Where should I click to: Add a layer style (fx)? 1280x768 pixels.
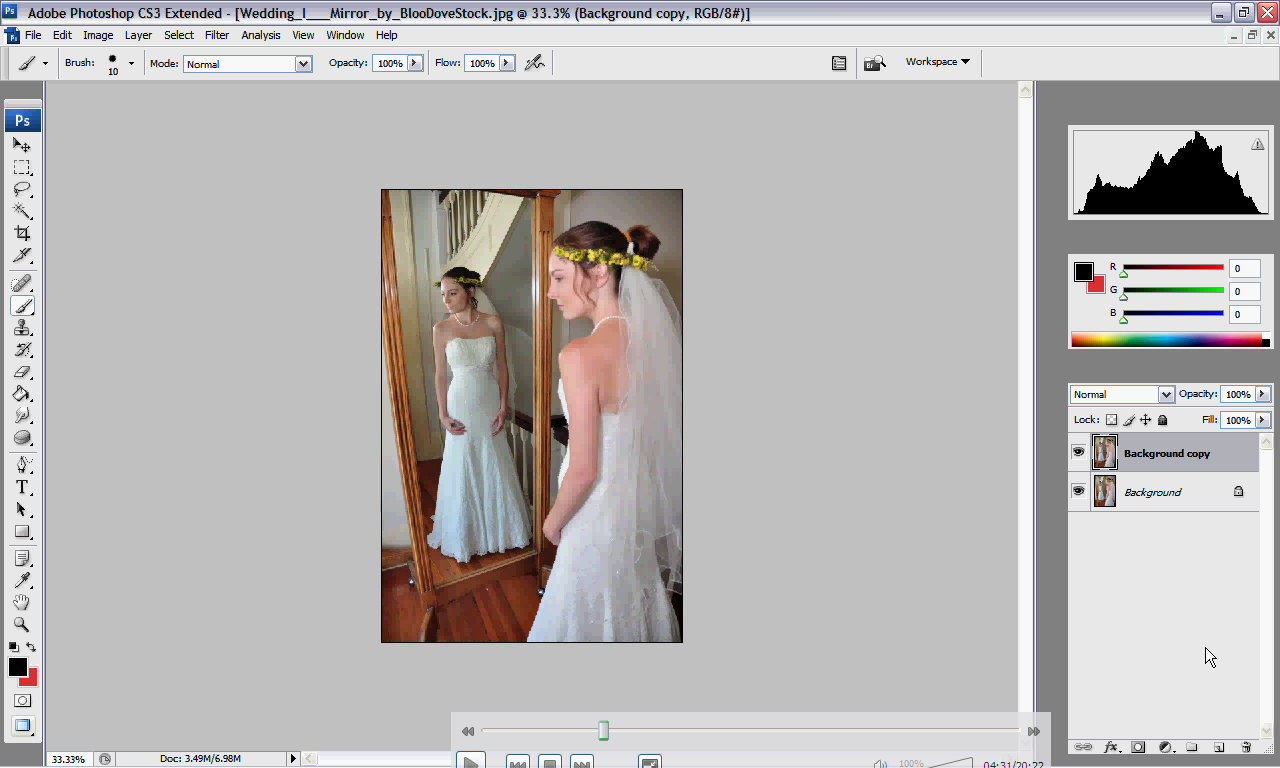pyautogui.click(x=1110, y=747)
